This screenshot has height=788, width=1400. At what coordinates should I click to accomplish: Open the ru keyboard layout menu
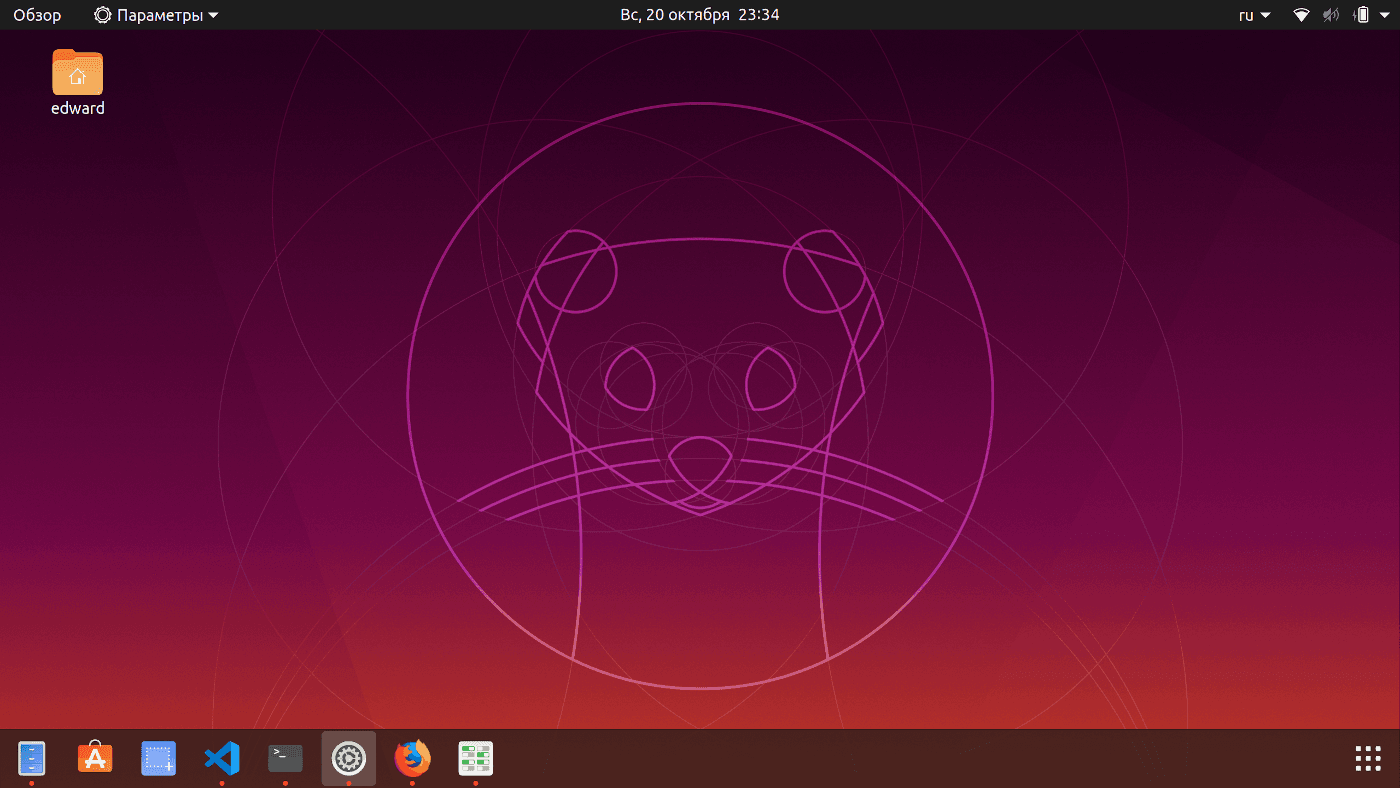tap(1255, 15)
